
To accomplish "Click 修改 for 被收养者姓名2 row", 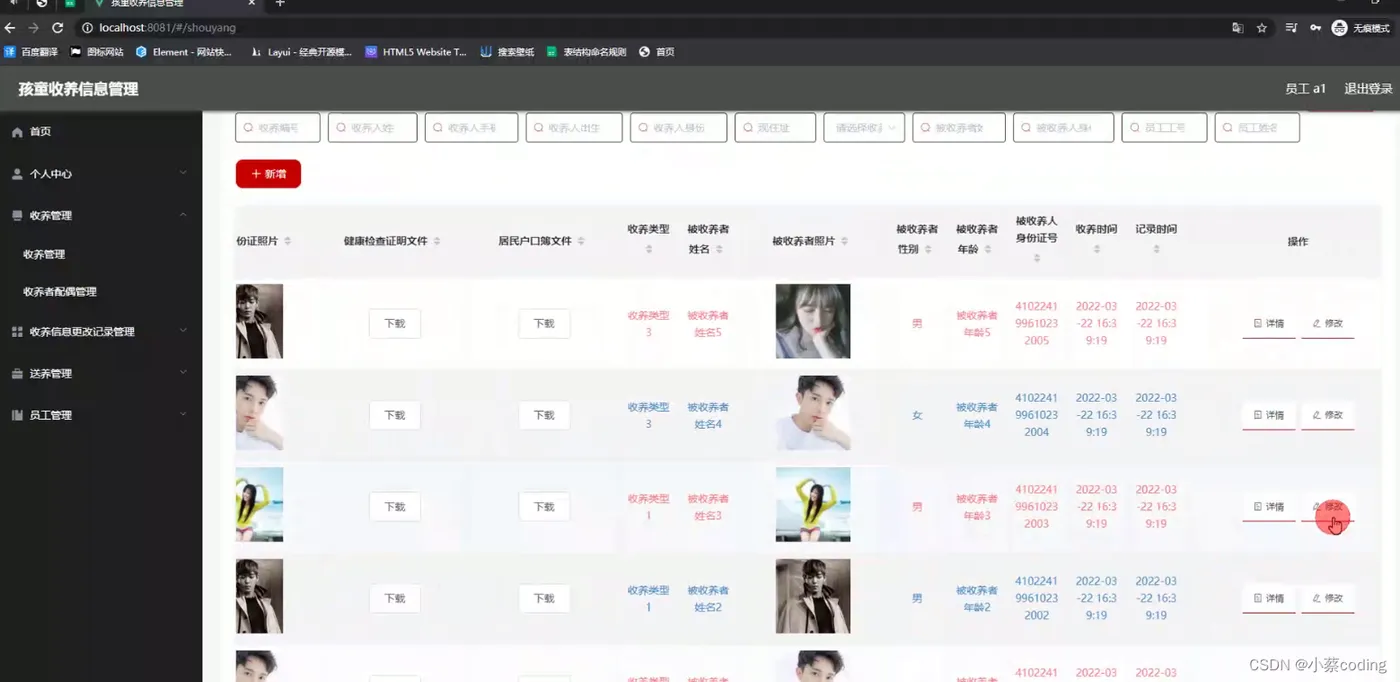I will pyautogui.click(x=1328, y=598).
